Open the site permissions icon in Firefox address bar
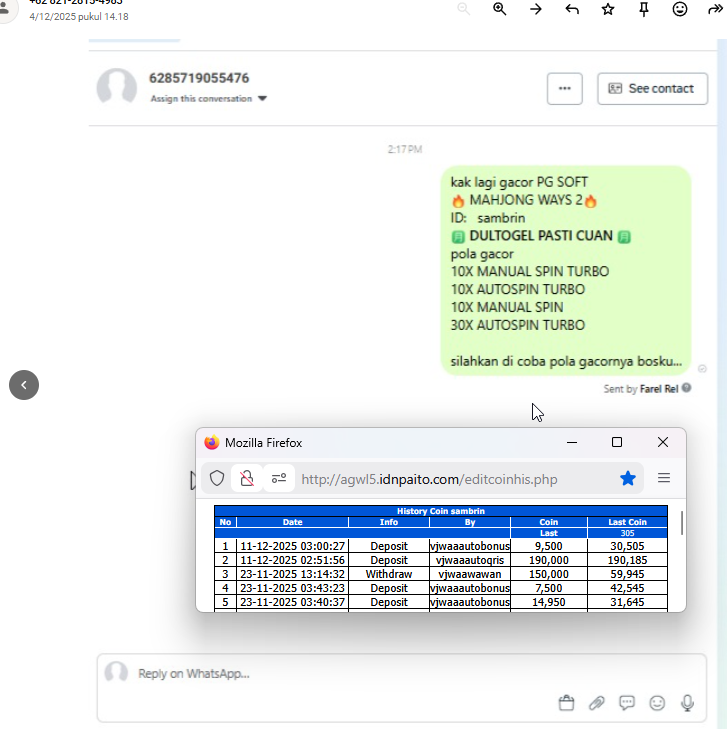Viewport: 727px width, 729px height. click(x=279, y=478)
